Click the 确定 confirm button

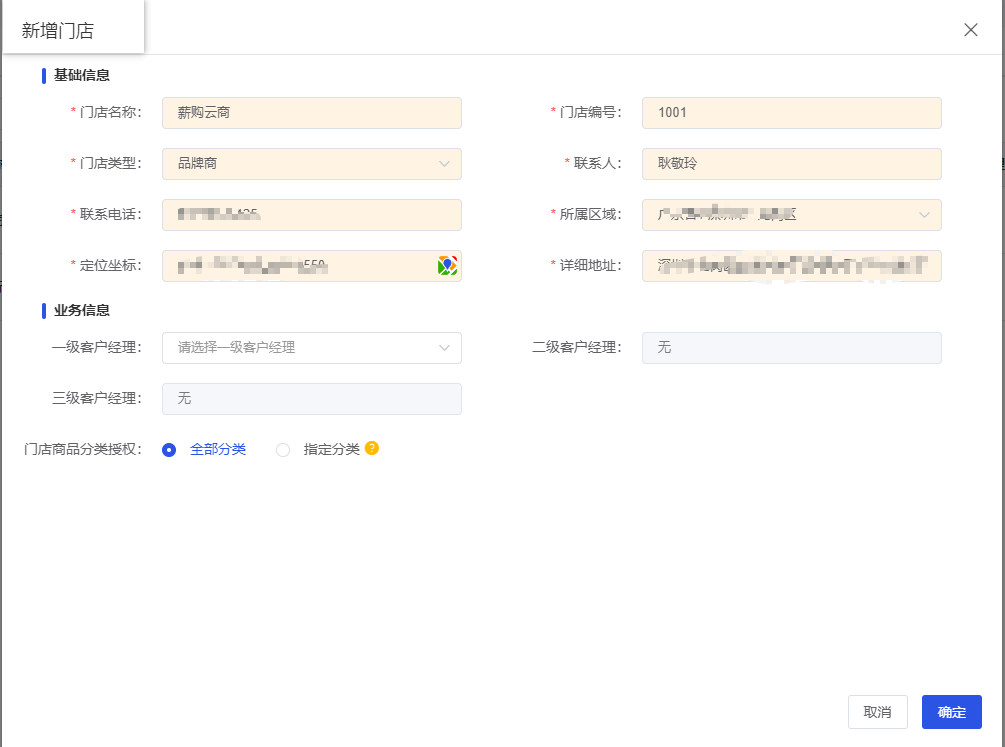point(951,712)
